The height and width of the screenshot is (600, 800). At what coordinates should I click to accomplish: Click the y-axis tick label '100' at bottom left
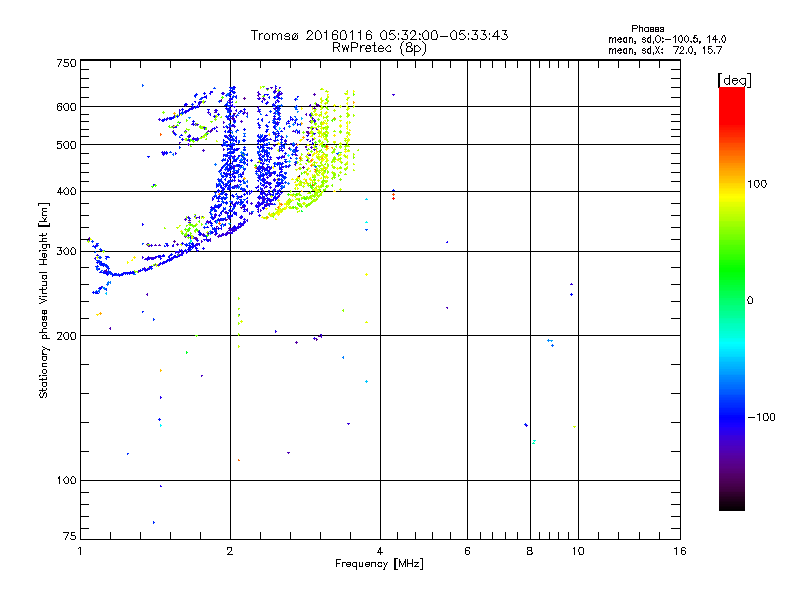[66, 481]
